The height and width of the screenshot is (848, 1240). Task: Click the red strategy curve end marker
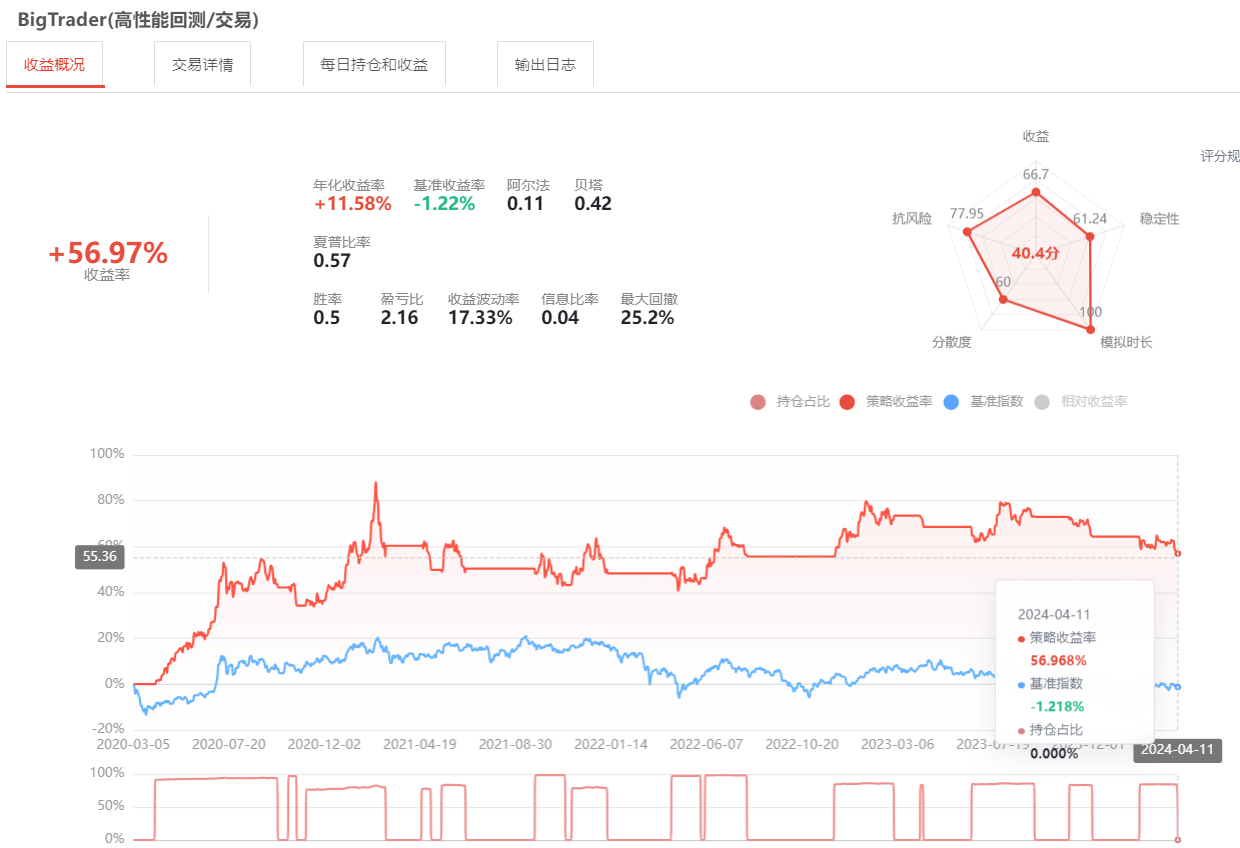point(1178,553)
